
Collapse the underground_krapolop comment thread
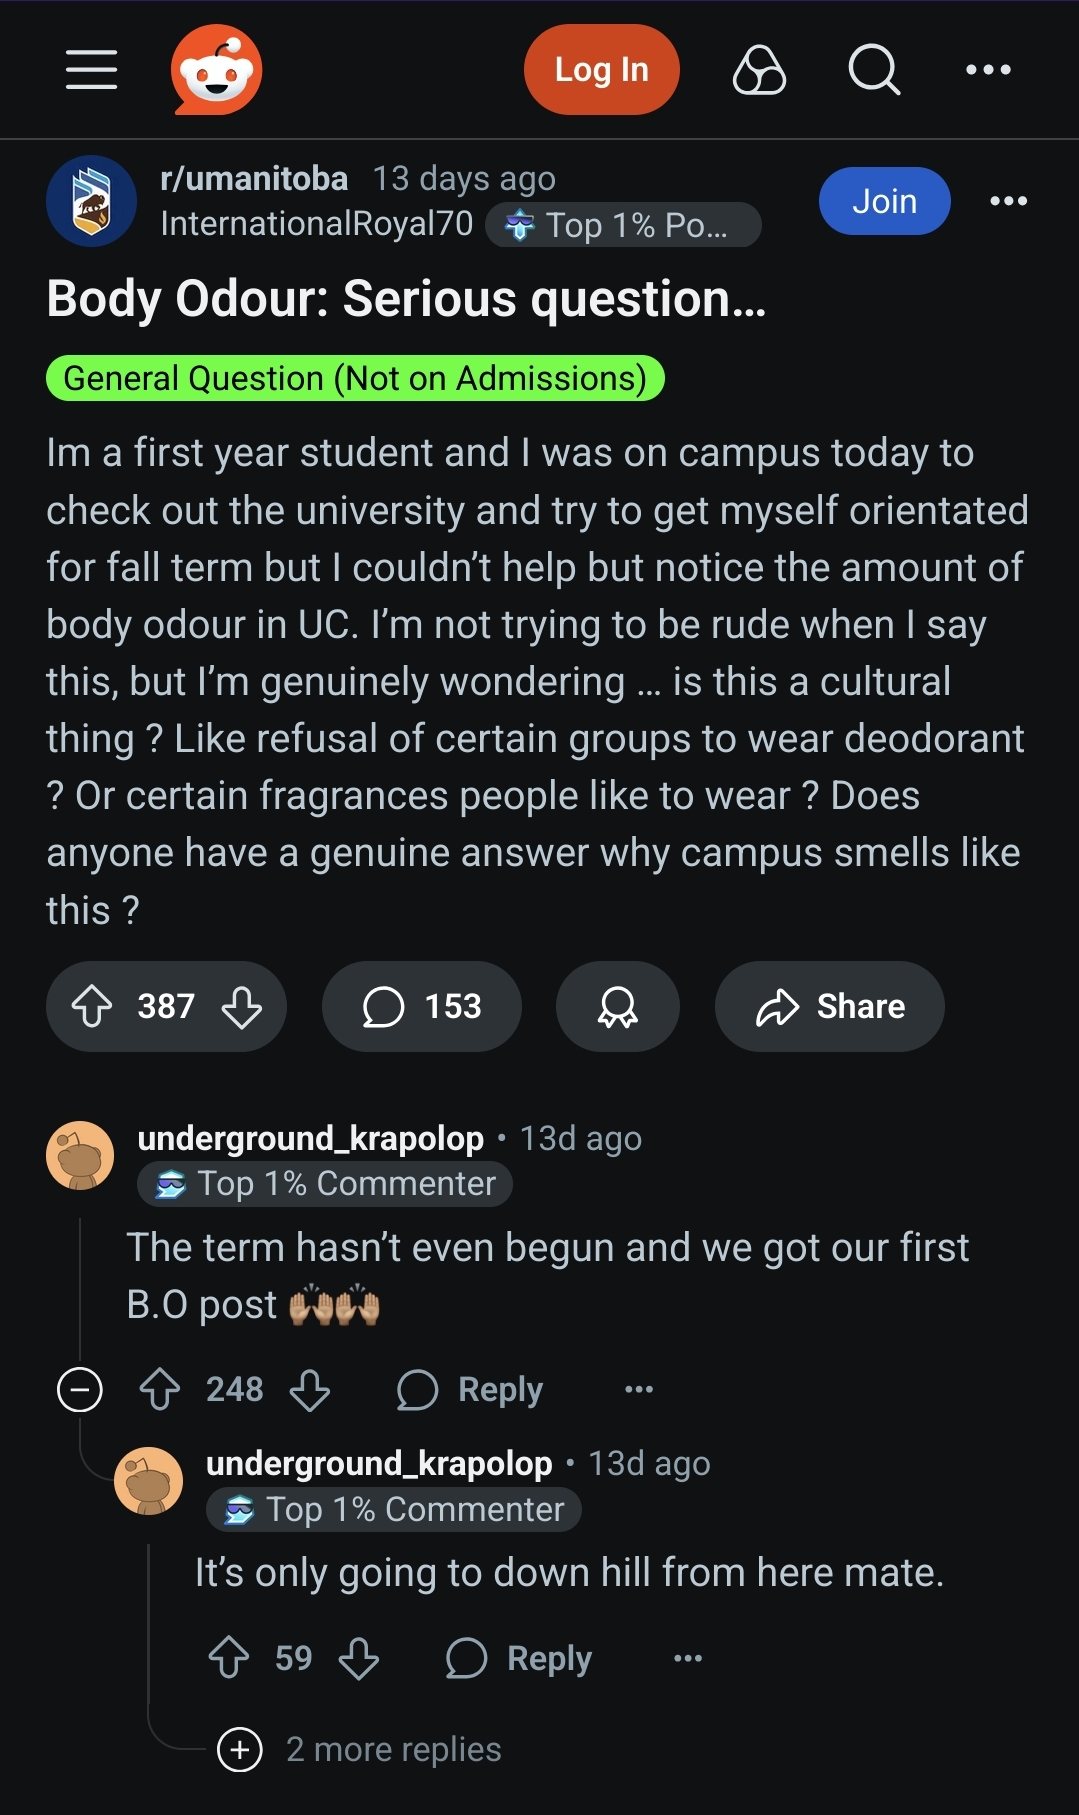point(80,1389)
